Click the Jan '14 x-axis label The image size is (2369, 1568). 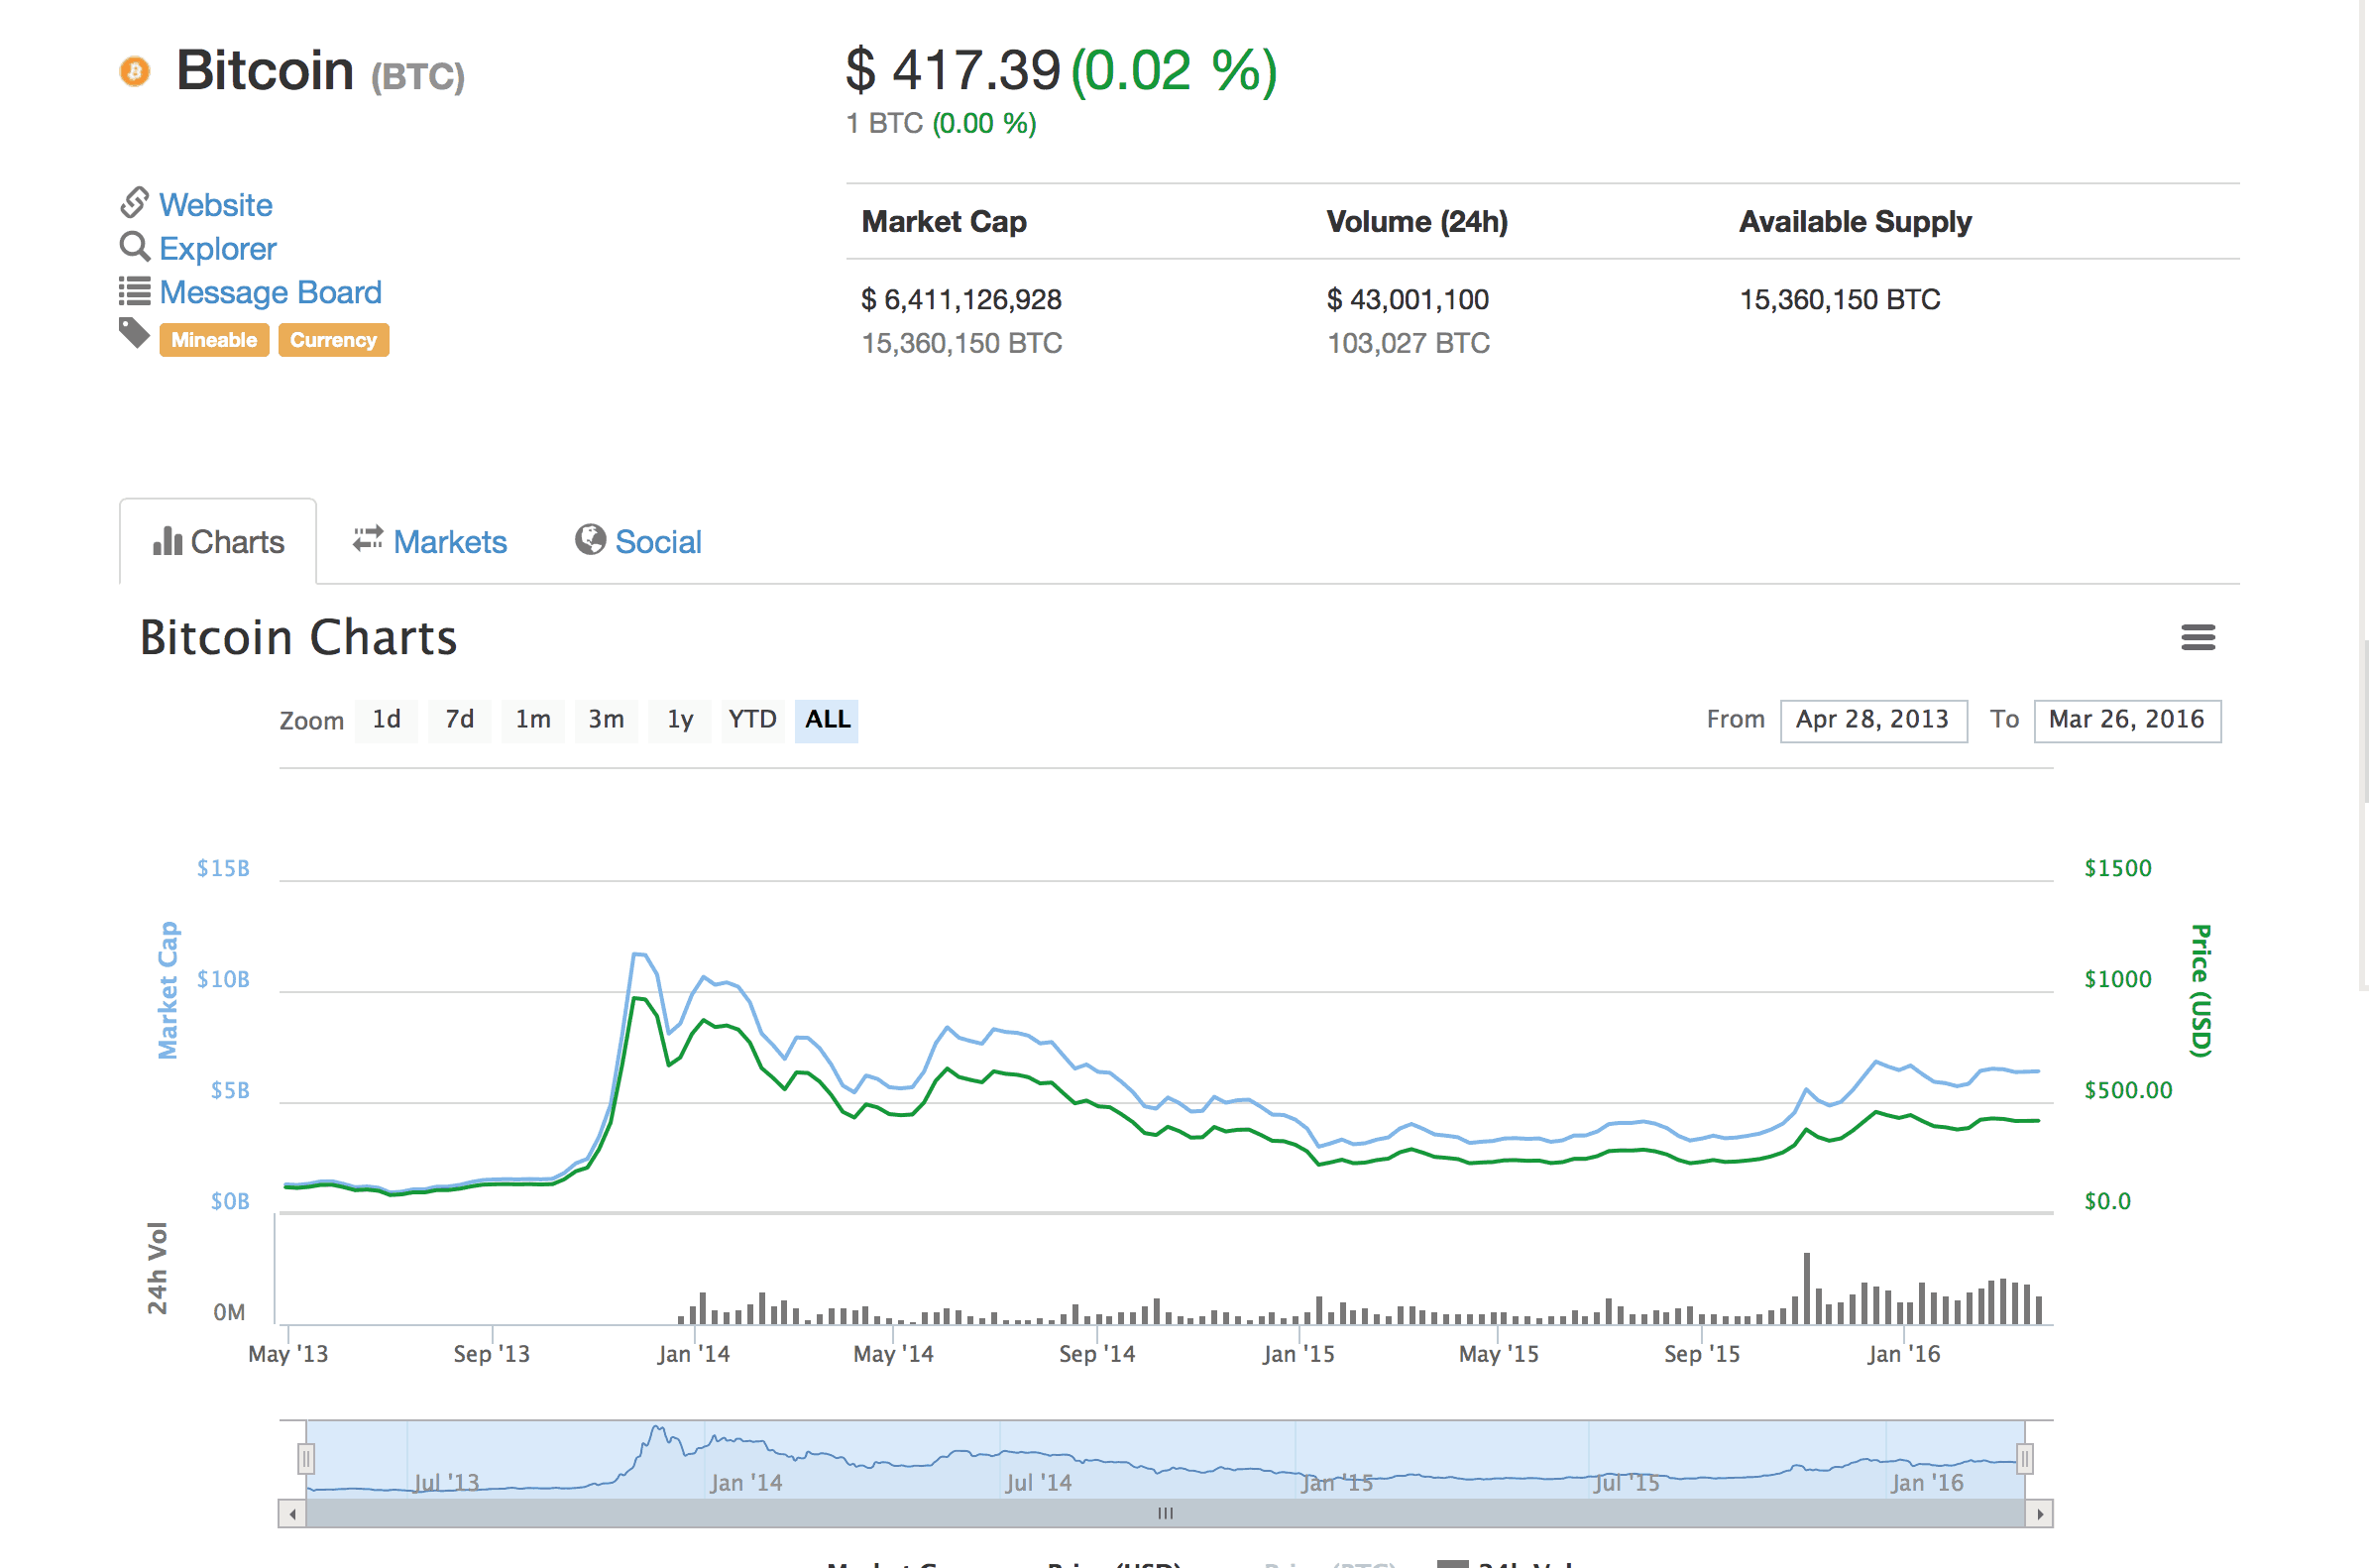tap(693, 1354)
